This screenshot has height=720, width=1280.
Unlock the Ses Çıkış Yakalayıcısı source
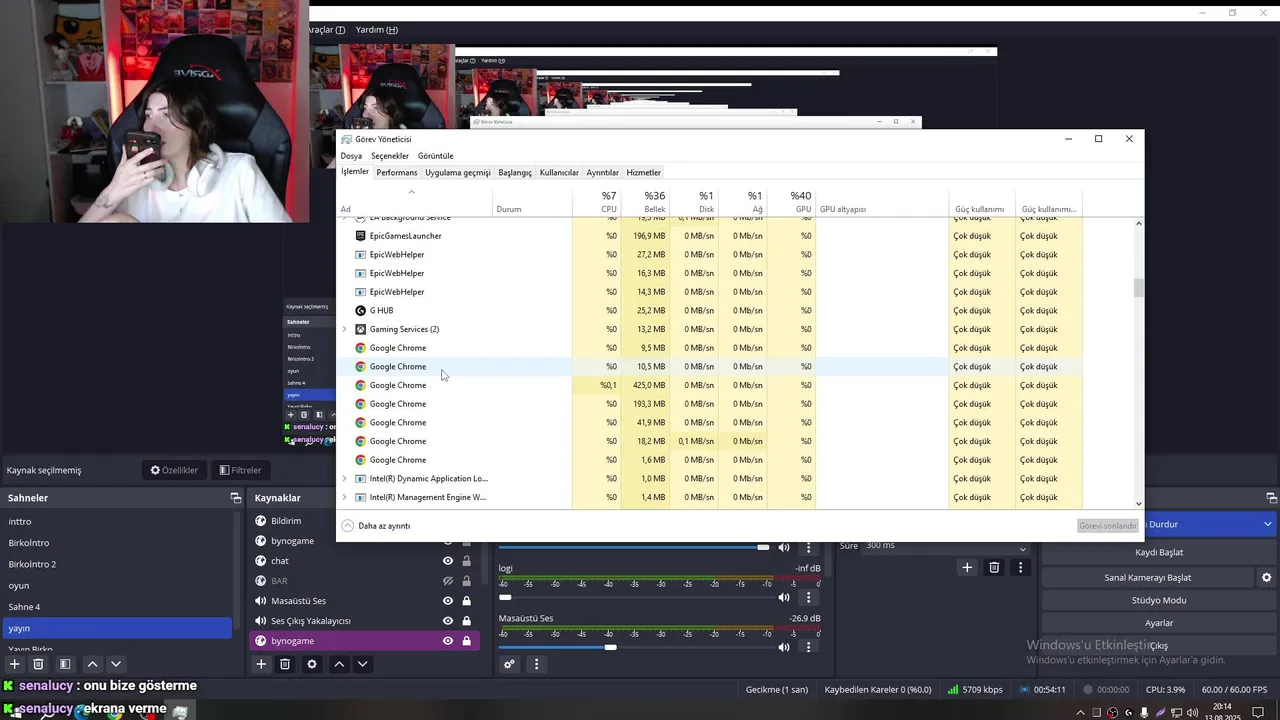pos(466,621)
